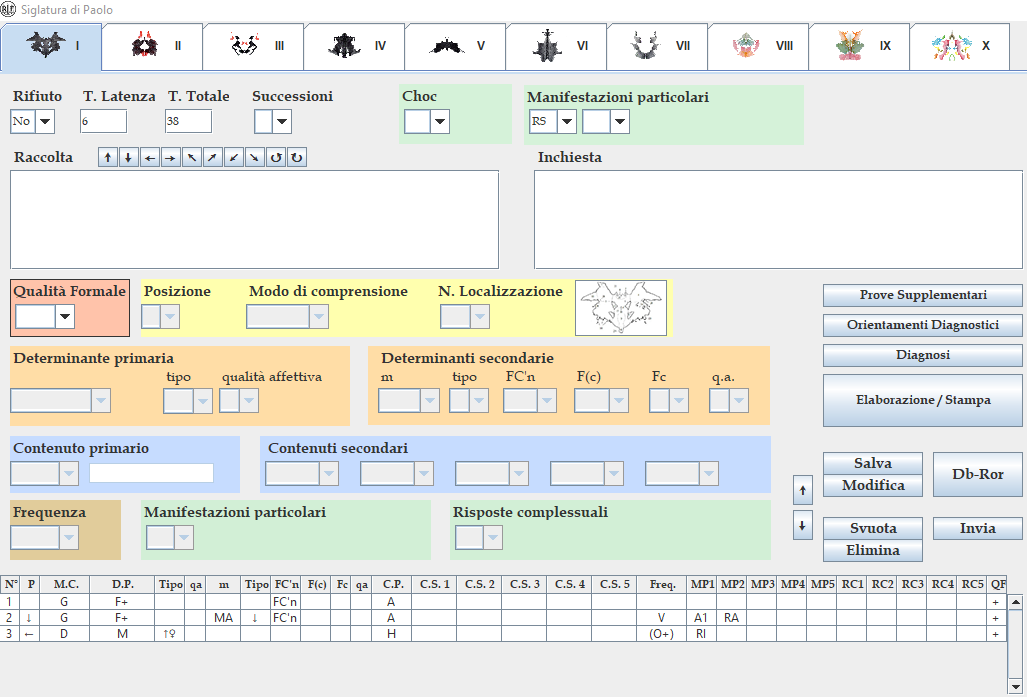The image size is (1027, 697).
Task: Select the "(O+)" frequency cell
Action: pos(662,633)
